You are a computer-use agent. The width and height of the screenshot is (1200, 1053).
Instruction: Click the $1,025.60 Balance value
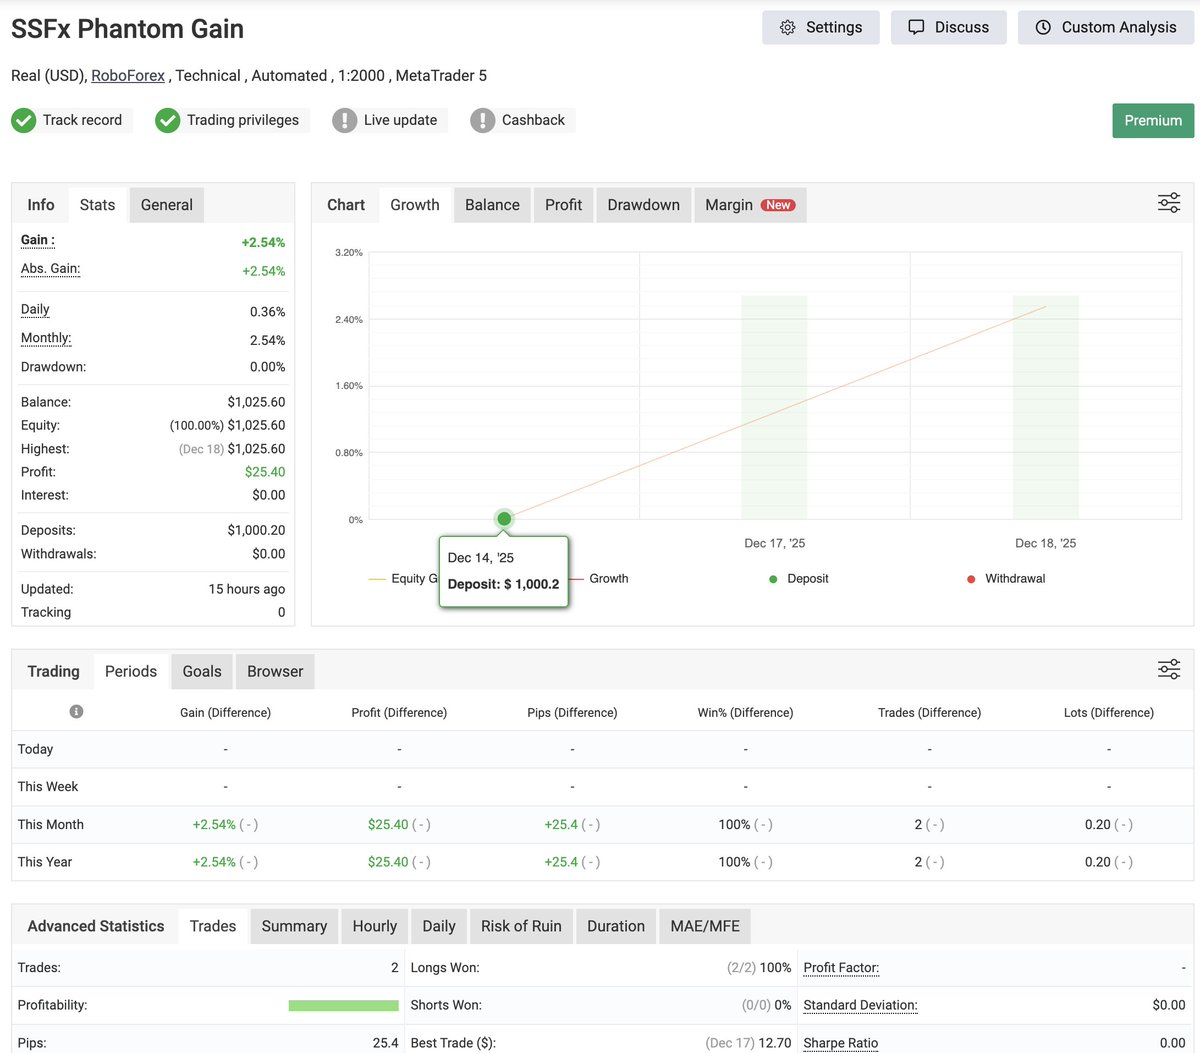point(256,402)
